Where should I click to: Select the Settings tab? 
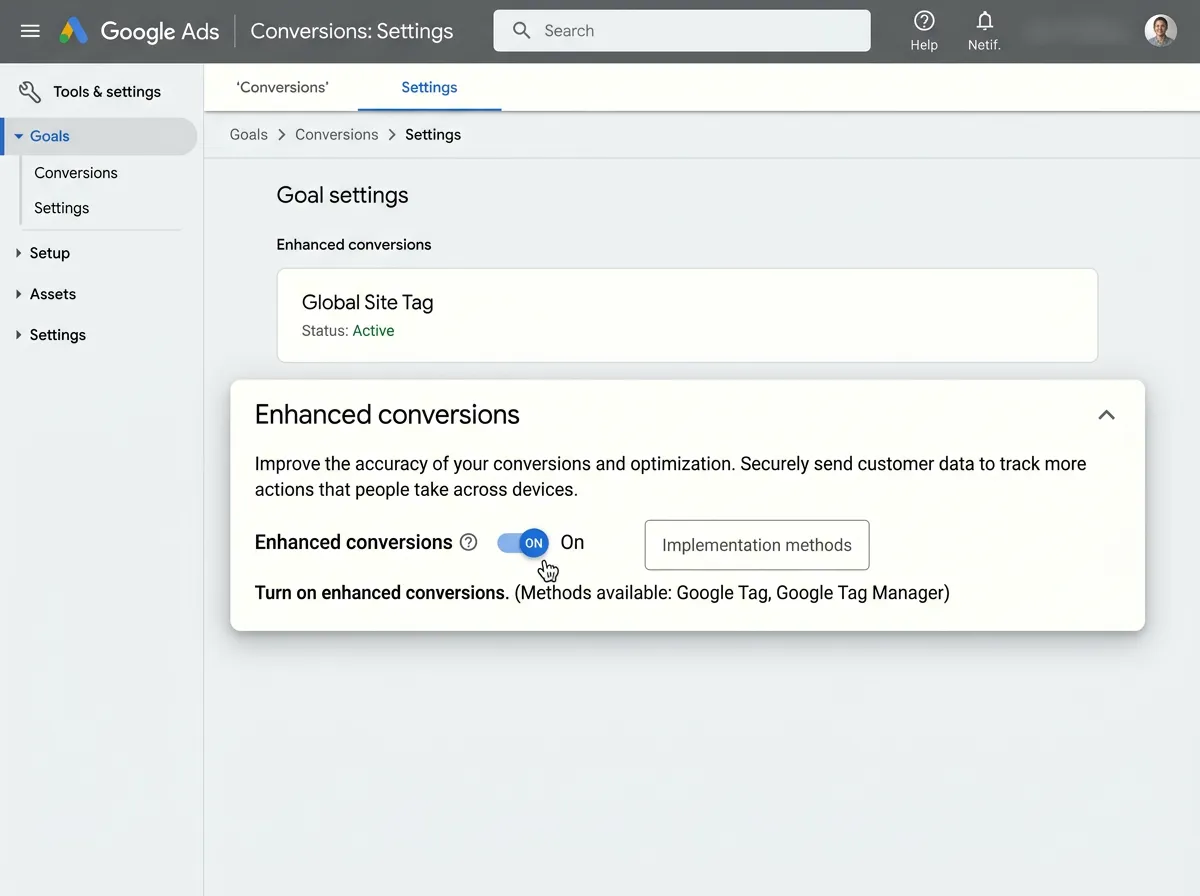(428, 87)
